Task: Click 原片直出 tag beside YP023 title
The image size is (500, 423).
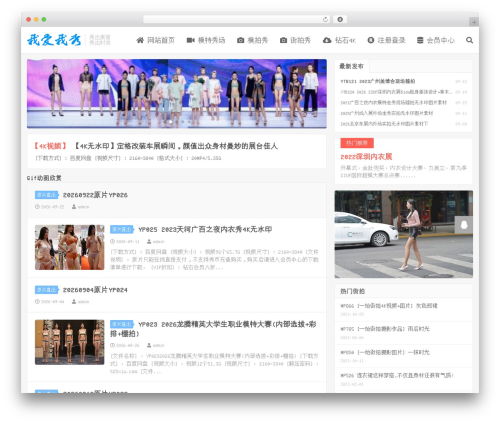Action: (x=122, y=324)
